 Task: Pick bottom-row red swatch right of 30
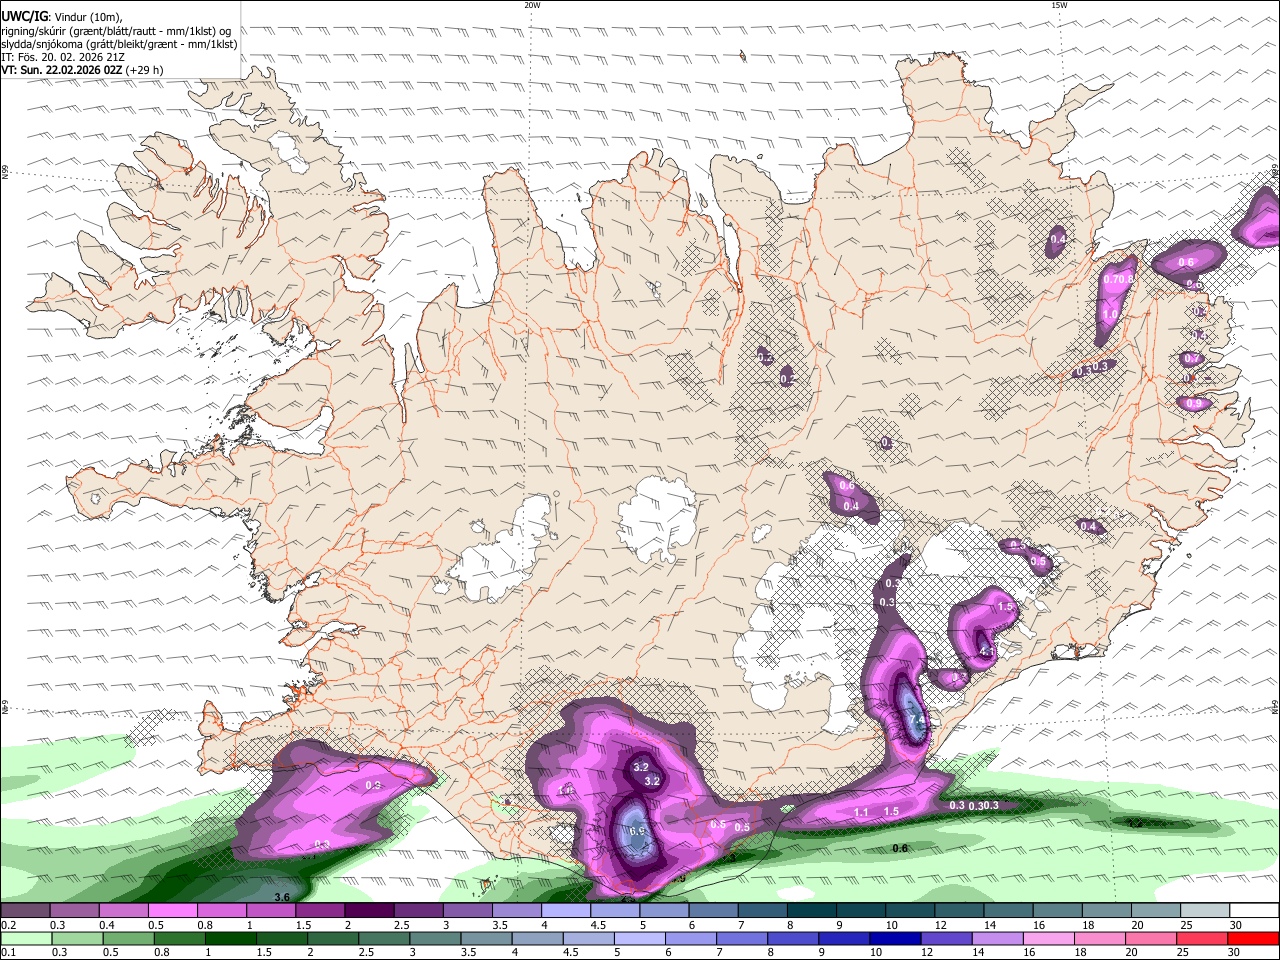[1253, 938]
